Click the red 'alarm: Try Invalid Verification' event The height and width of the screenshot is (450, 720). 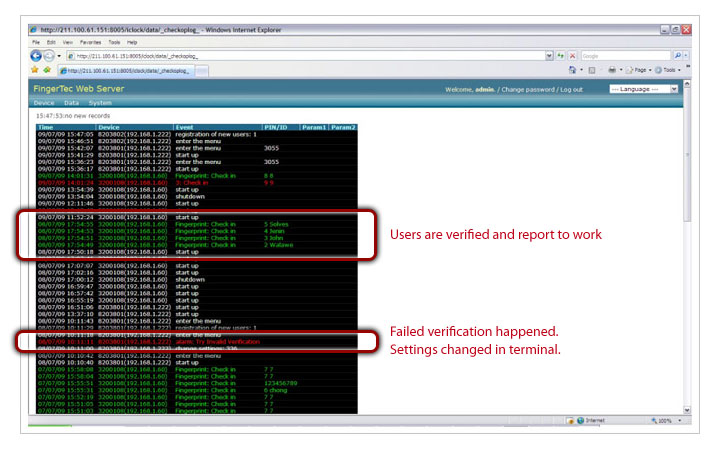(217, 342)
